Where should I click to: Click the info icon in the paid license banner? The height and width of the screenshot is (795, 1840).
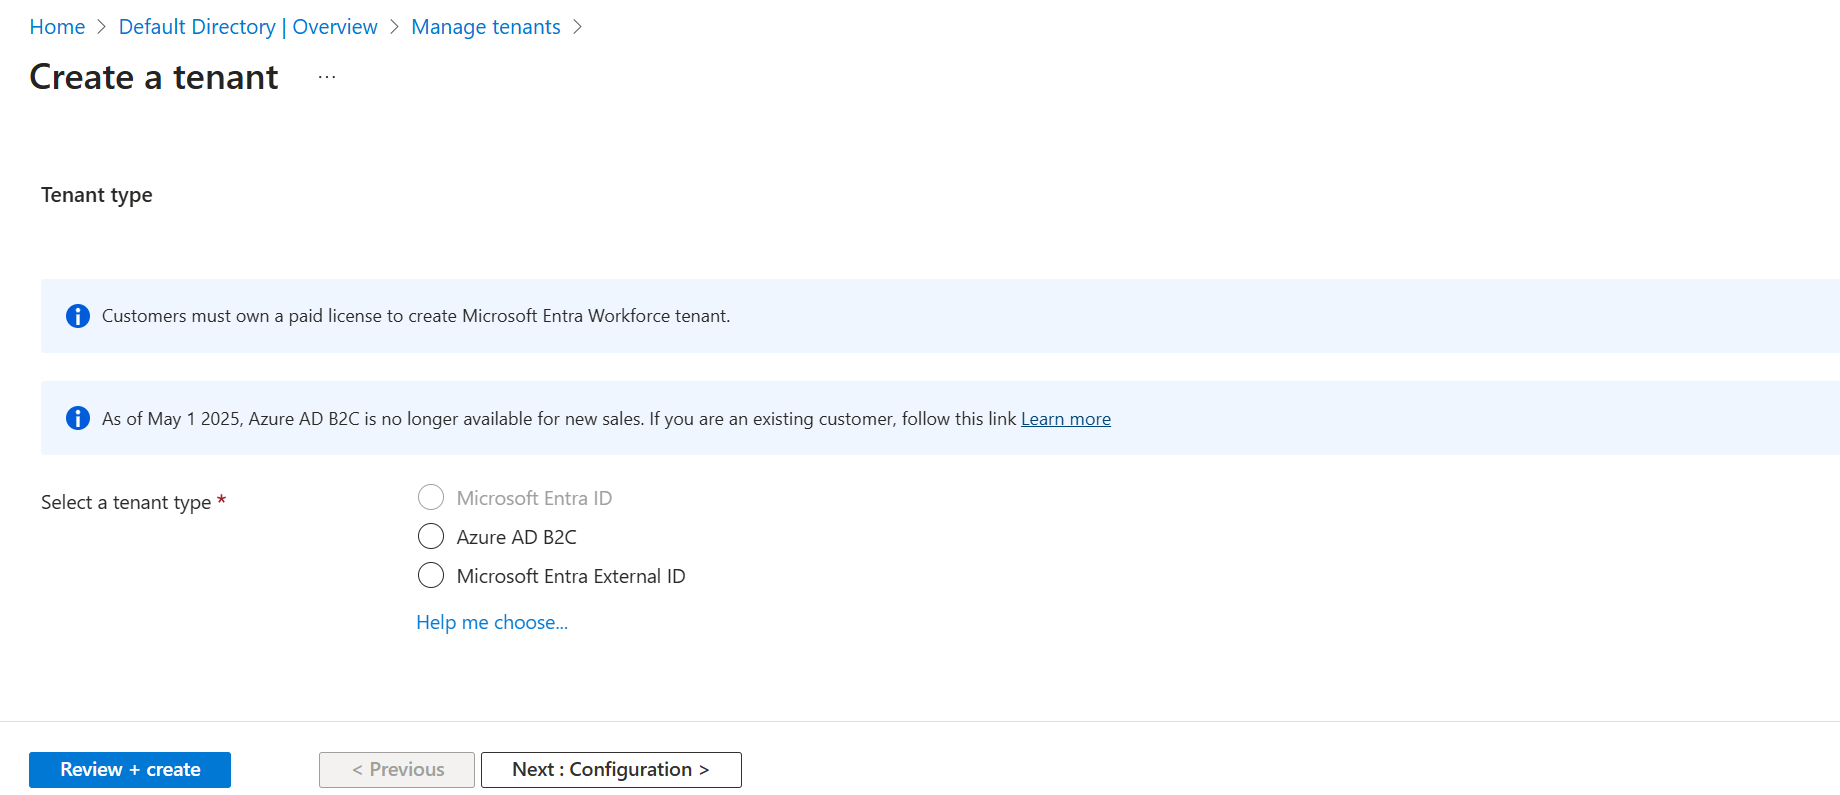[78, 316]
